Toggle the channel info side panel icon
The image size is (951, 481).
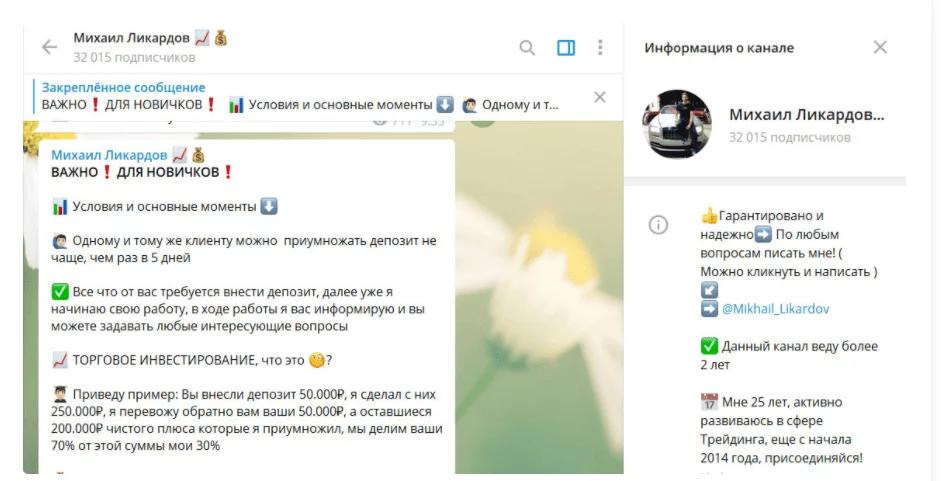pyautogui.click(x=566, y=48)
